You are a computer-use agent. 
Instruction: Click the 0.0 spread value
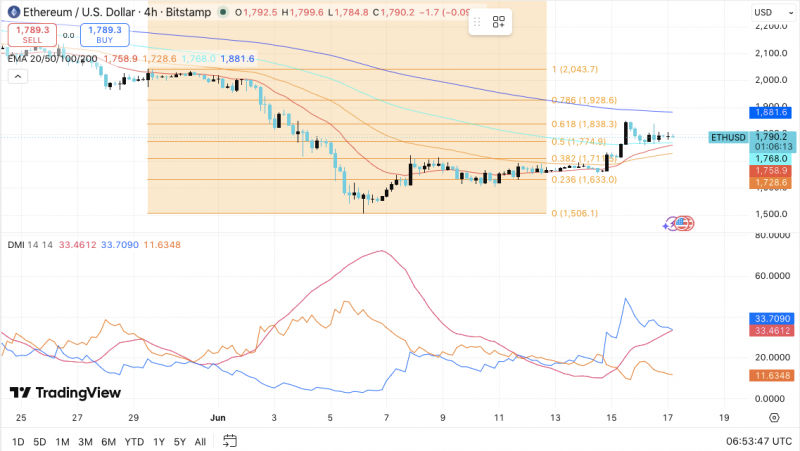tap(68, 35)
